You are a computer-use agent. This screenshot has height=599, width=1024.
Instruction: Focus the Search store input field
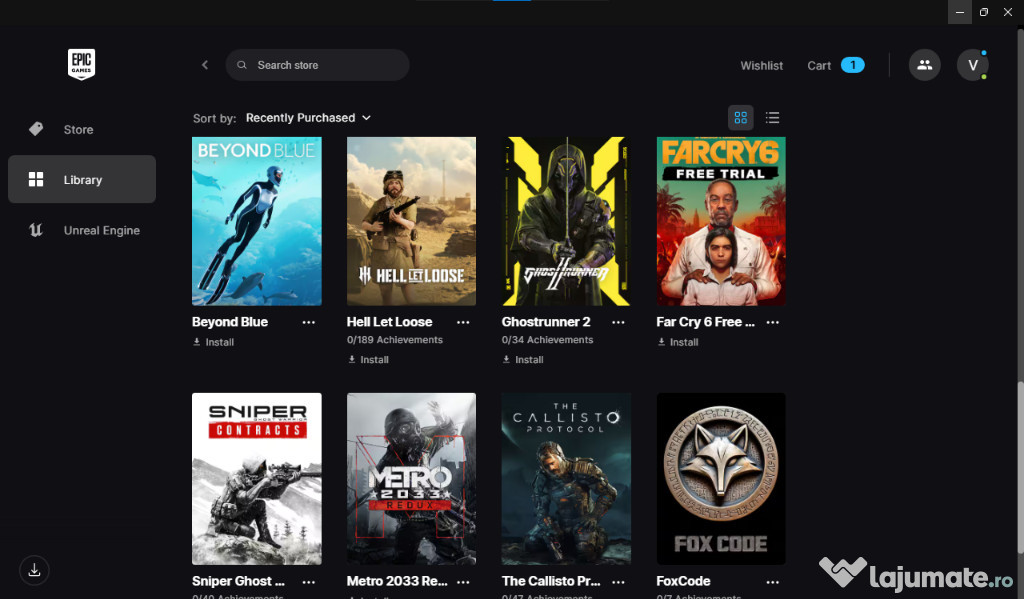click(317, 65)
